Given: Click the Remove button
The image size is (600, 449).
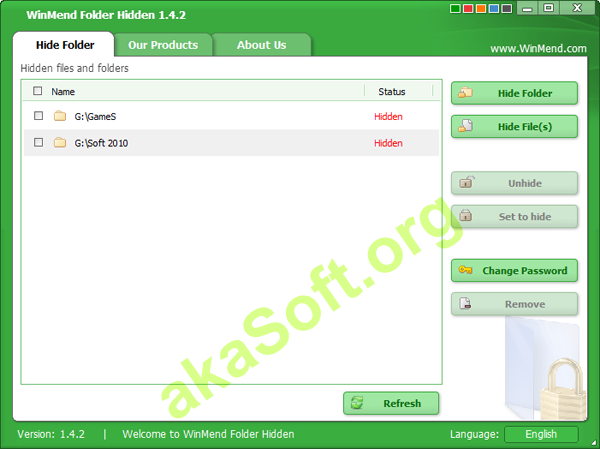Looking at the screenshot, I should point(514,304).
